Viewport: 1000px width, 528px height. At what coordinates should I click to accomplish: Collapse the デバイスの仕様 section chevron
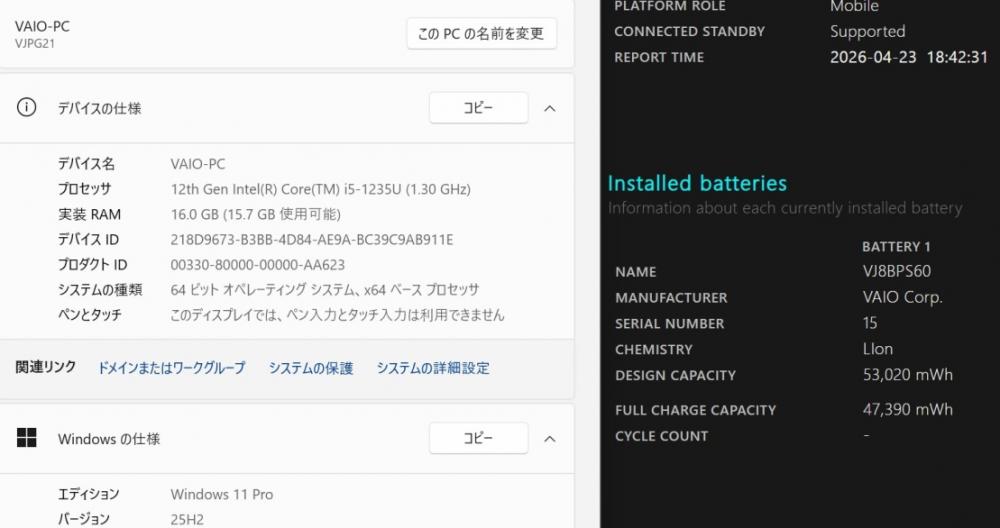click(x=549, y=108)
